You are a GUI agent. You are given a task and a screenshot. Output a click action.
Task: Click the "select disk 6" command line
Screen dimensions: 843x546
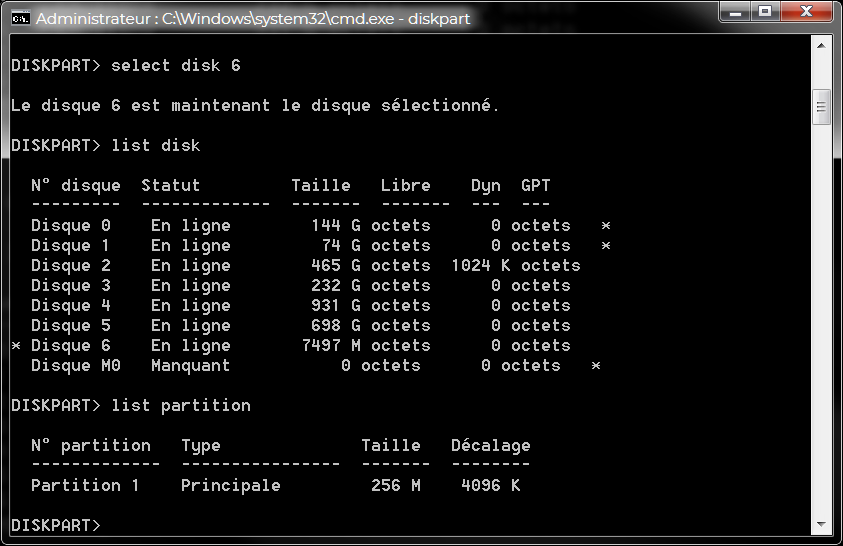(175, 66)
